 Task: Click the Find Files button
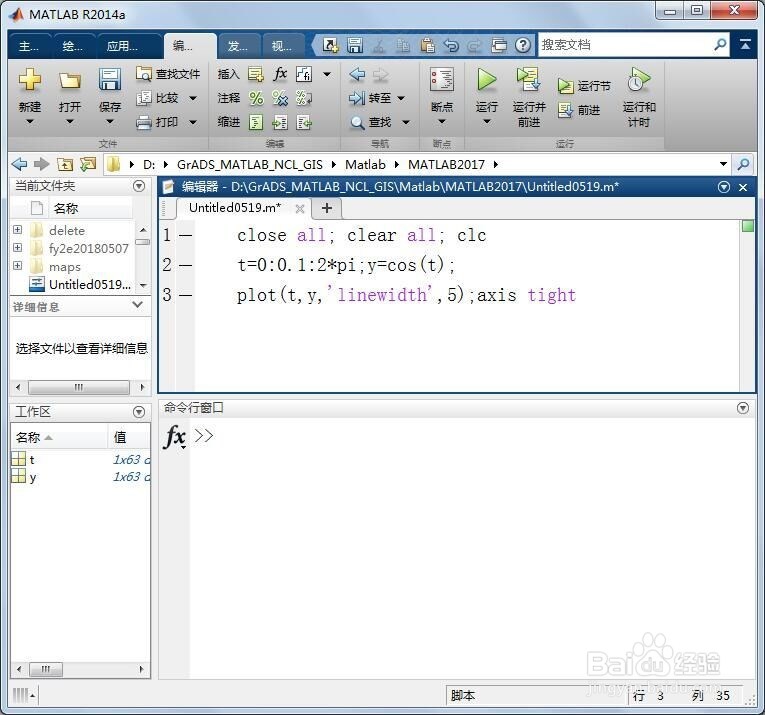pos(168,74)
